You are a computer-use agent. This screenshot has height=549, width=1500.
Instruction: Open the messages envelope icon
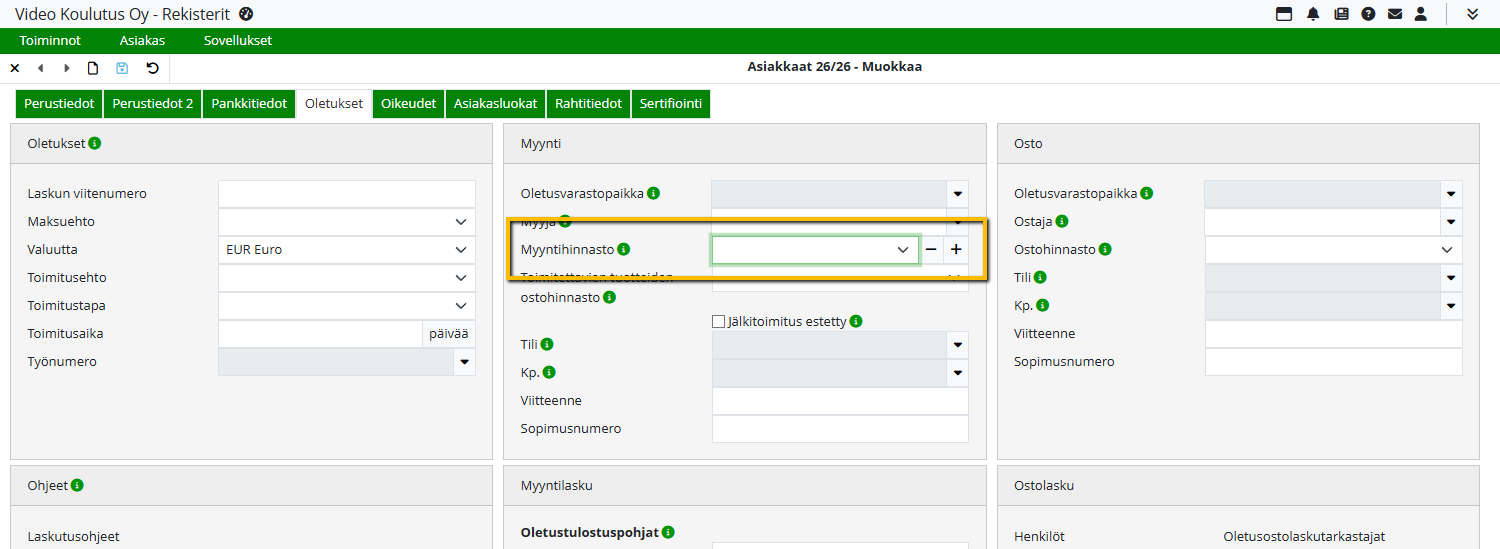click(x=1394, y=14)
